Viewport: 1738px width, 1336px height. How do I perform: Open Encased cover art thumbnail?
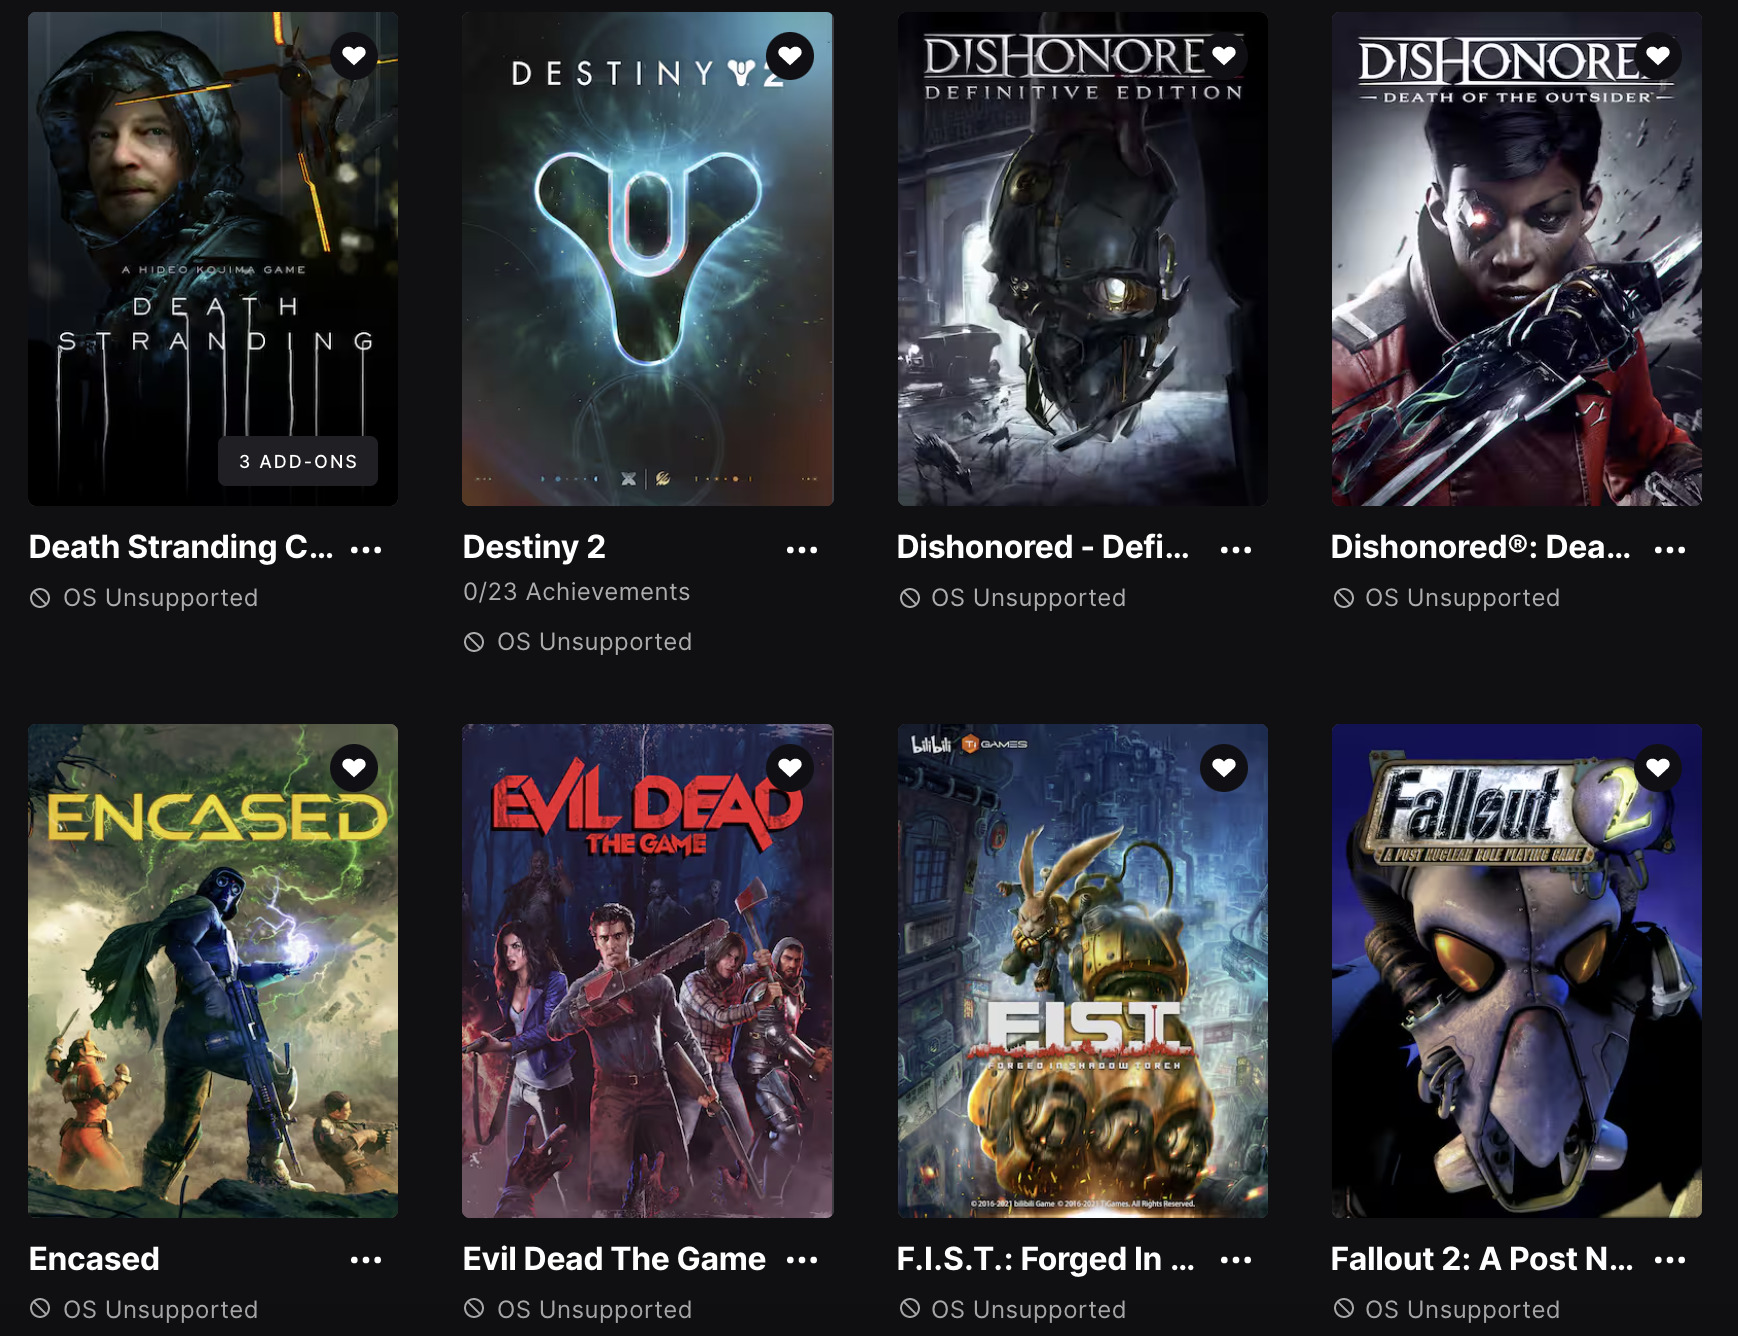point(213,971)
